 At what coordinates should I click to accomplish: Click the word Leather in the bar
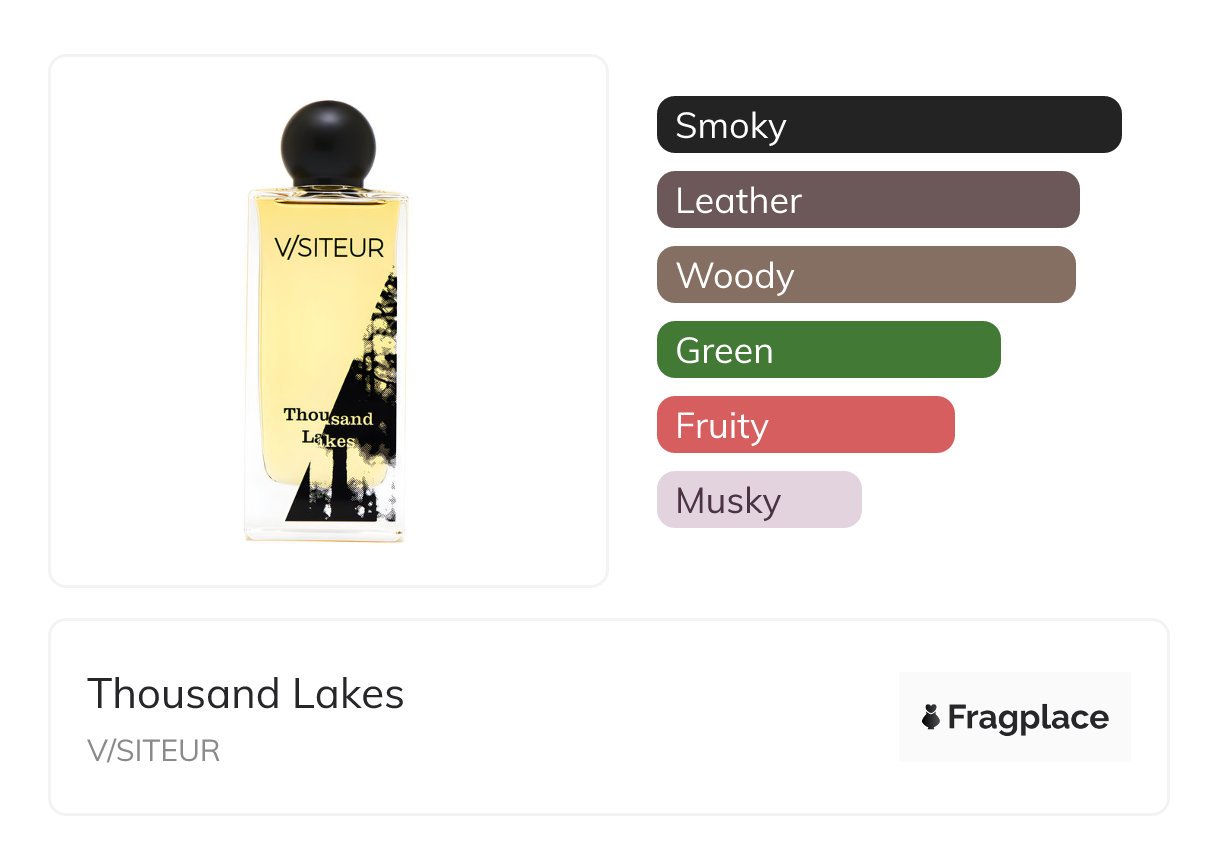click(x=738, y=201)
